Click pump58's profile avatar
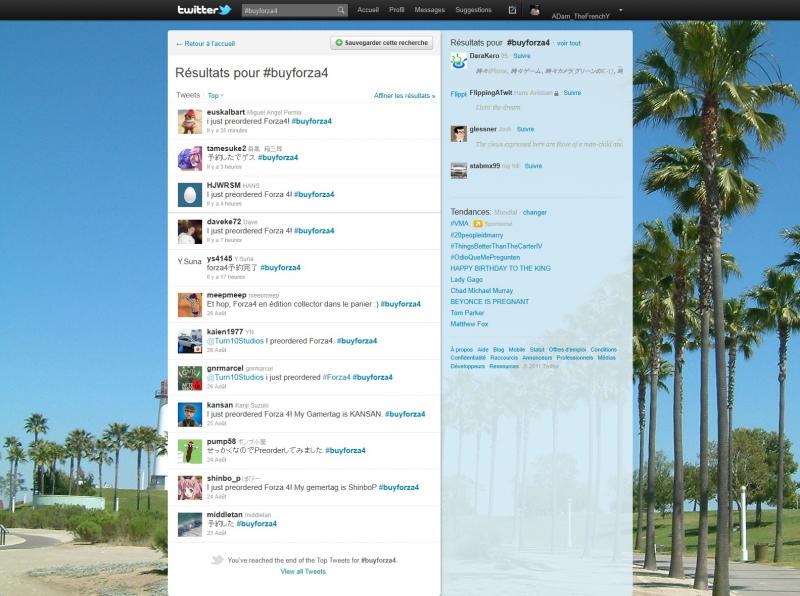 (190, 452)
